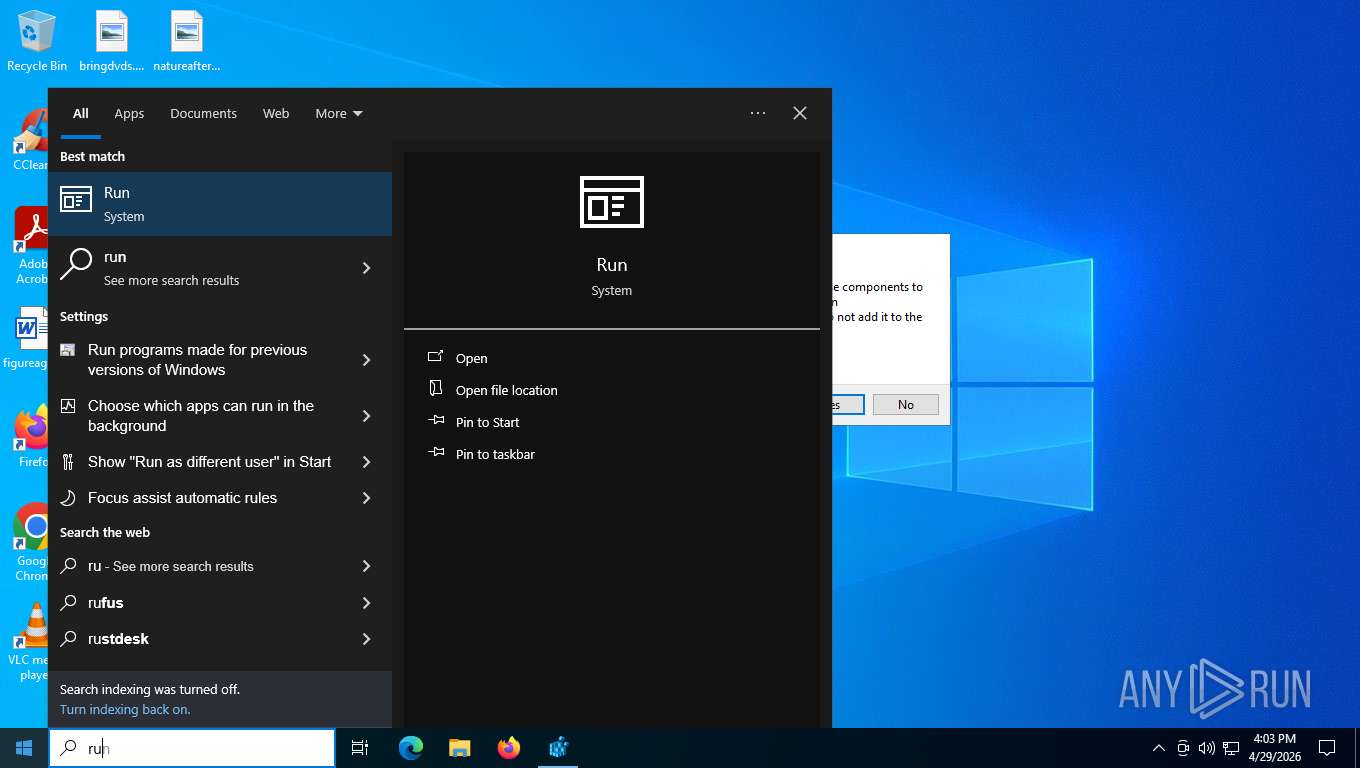This screenshot has width=1360, height=768.
Task: Click search icon next to rustdesk suggestion
Action: tap(68, 639)
